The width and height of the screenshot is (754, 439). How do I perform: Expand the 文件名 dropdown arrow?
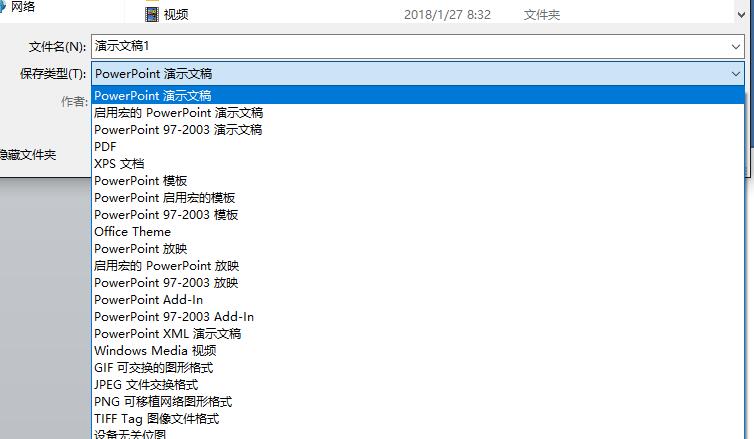coord(736,47)
